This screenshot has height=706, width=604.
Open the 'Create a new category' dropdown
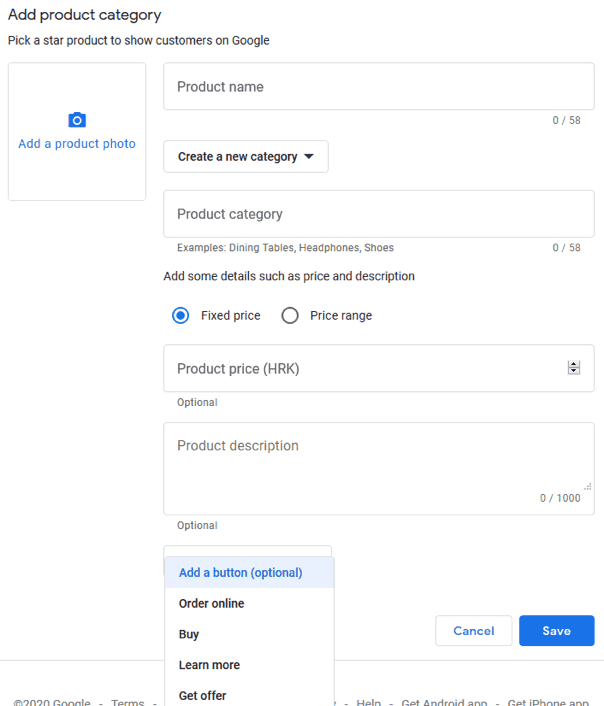click(245, 157)
